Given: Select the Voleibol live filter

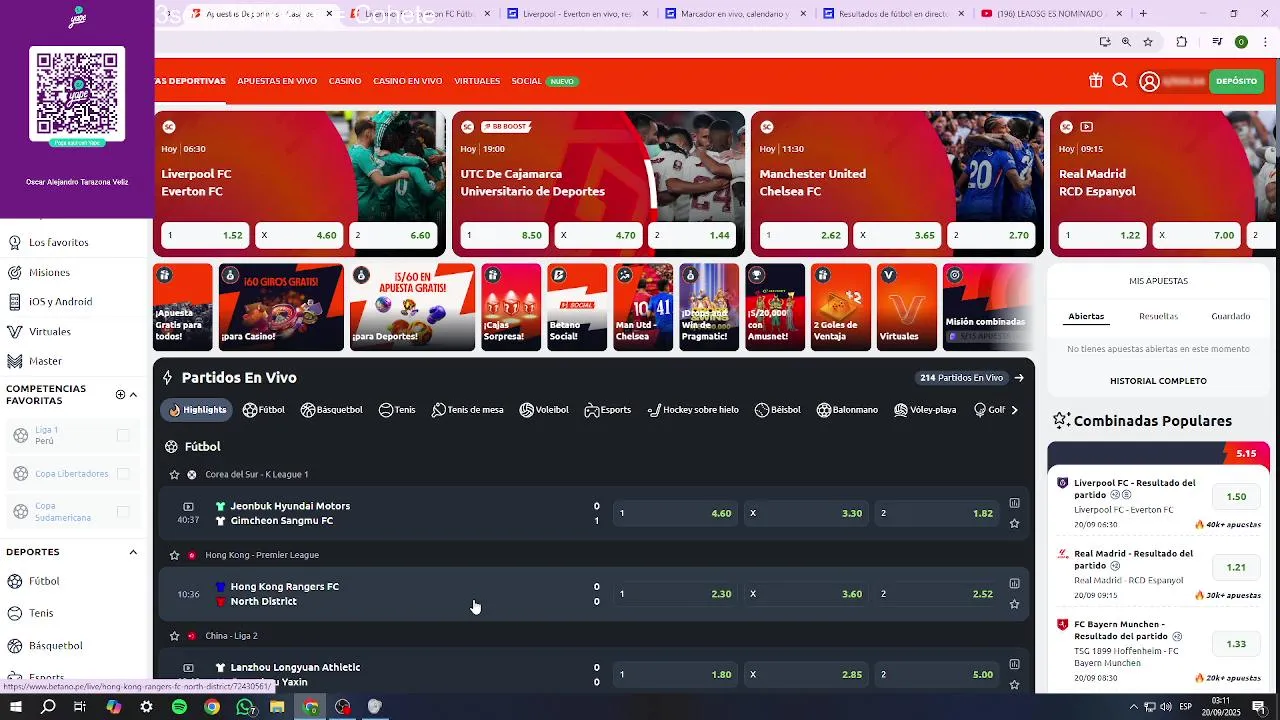Looking at the screenshot, I should click(x=544, y=410).
